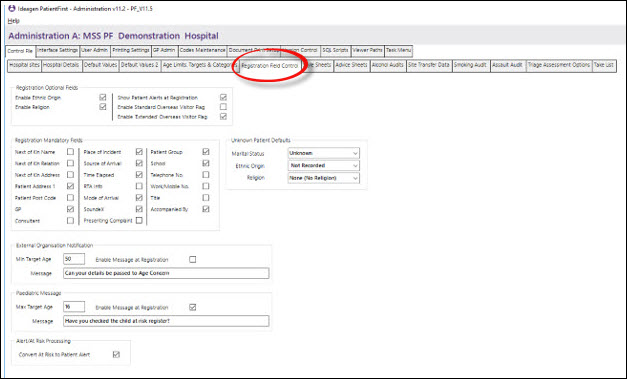The width and height of the screenshot is (627, 379).
Task: Untick the Soundex checkbox
Action: [x=139, y=209]
